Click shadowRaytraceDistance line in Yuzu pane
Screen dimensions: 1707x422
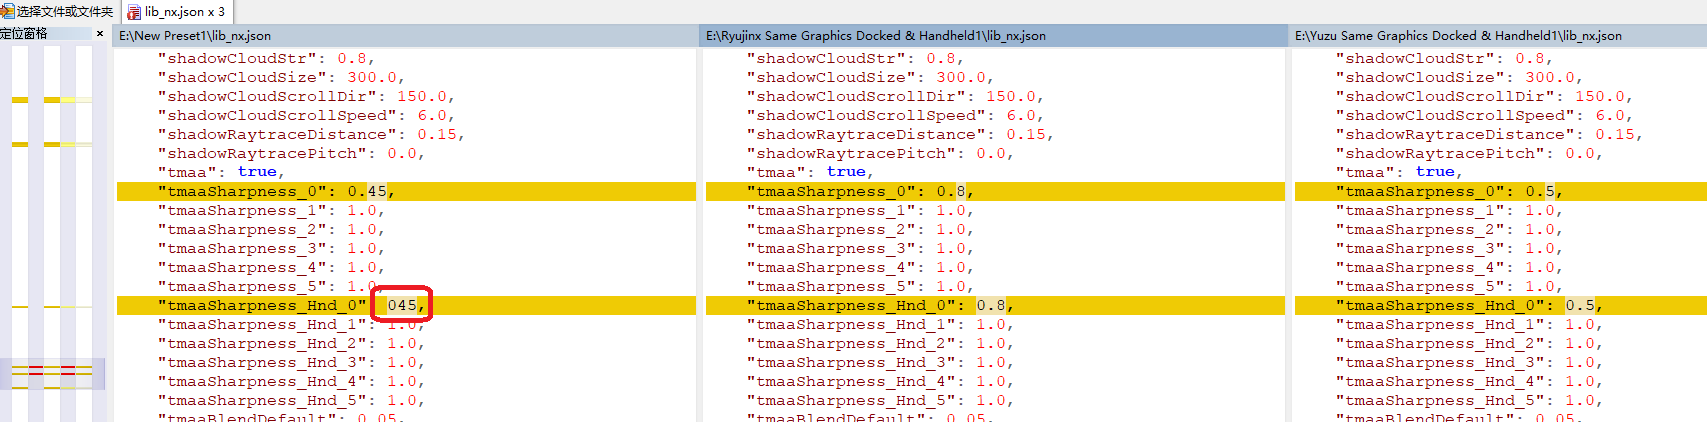pos(1489,134)
